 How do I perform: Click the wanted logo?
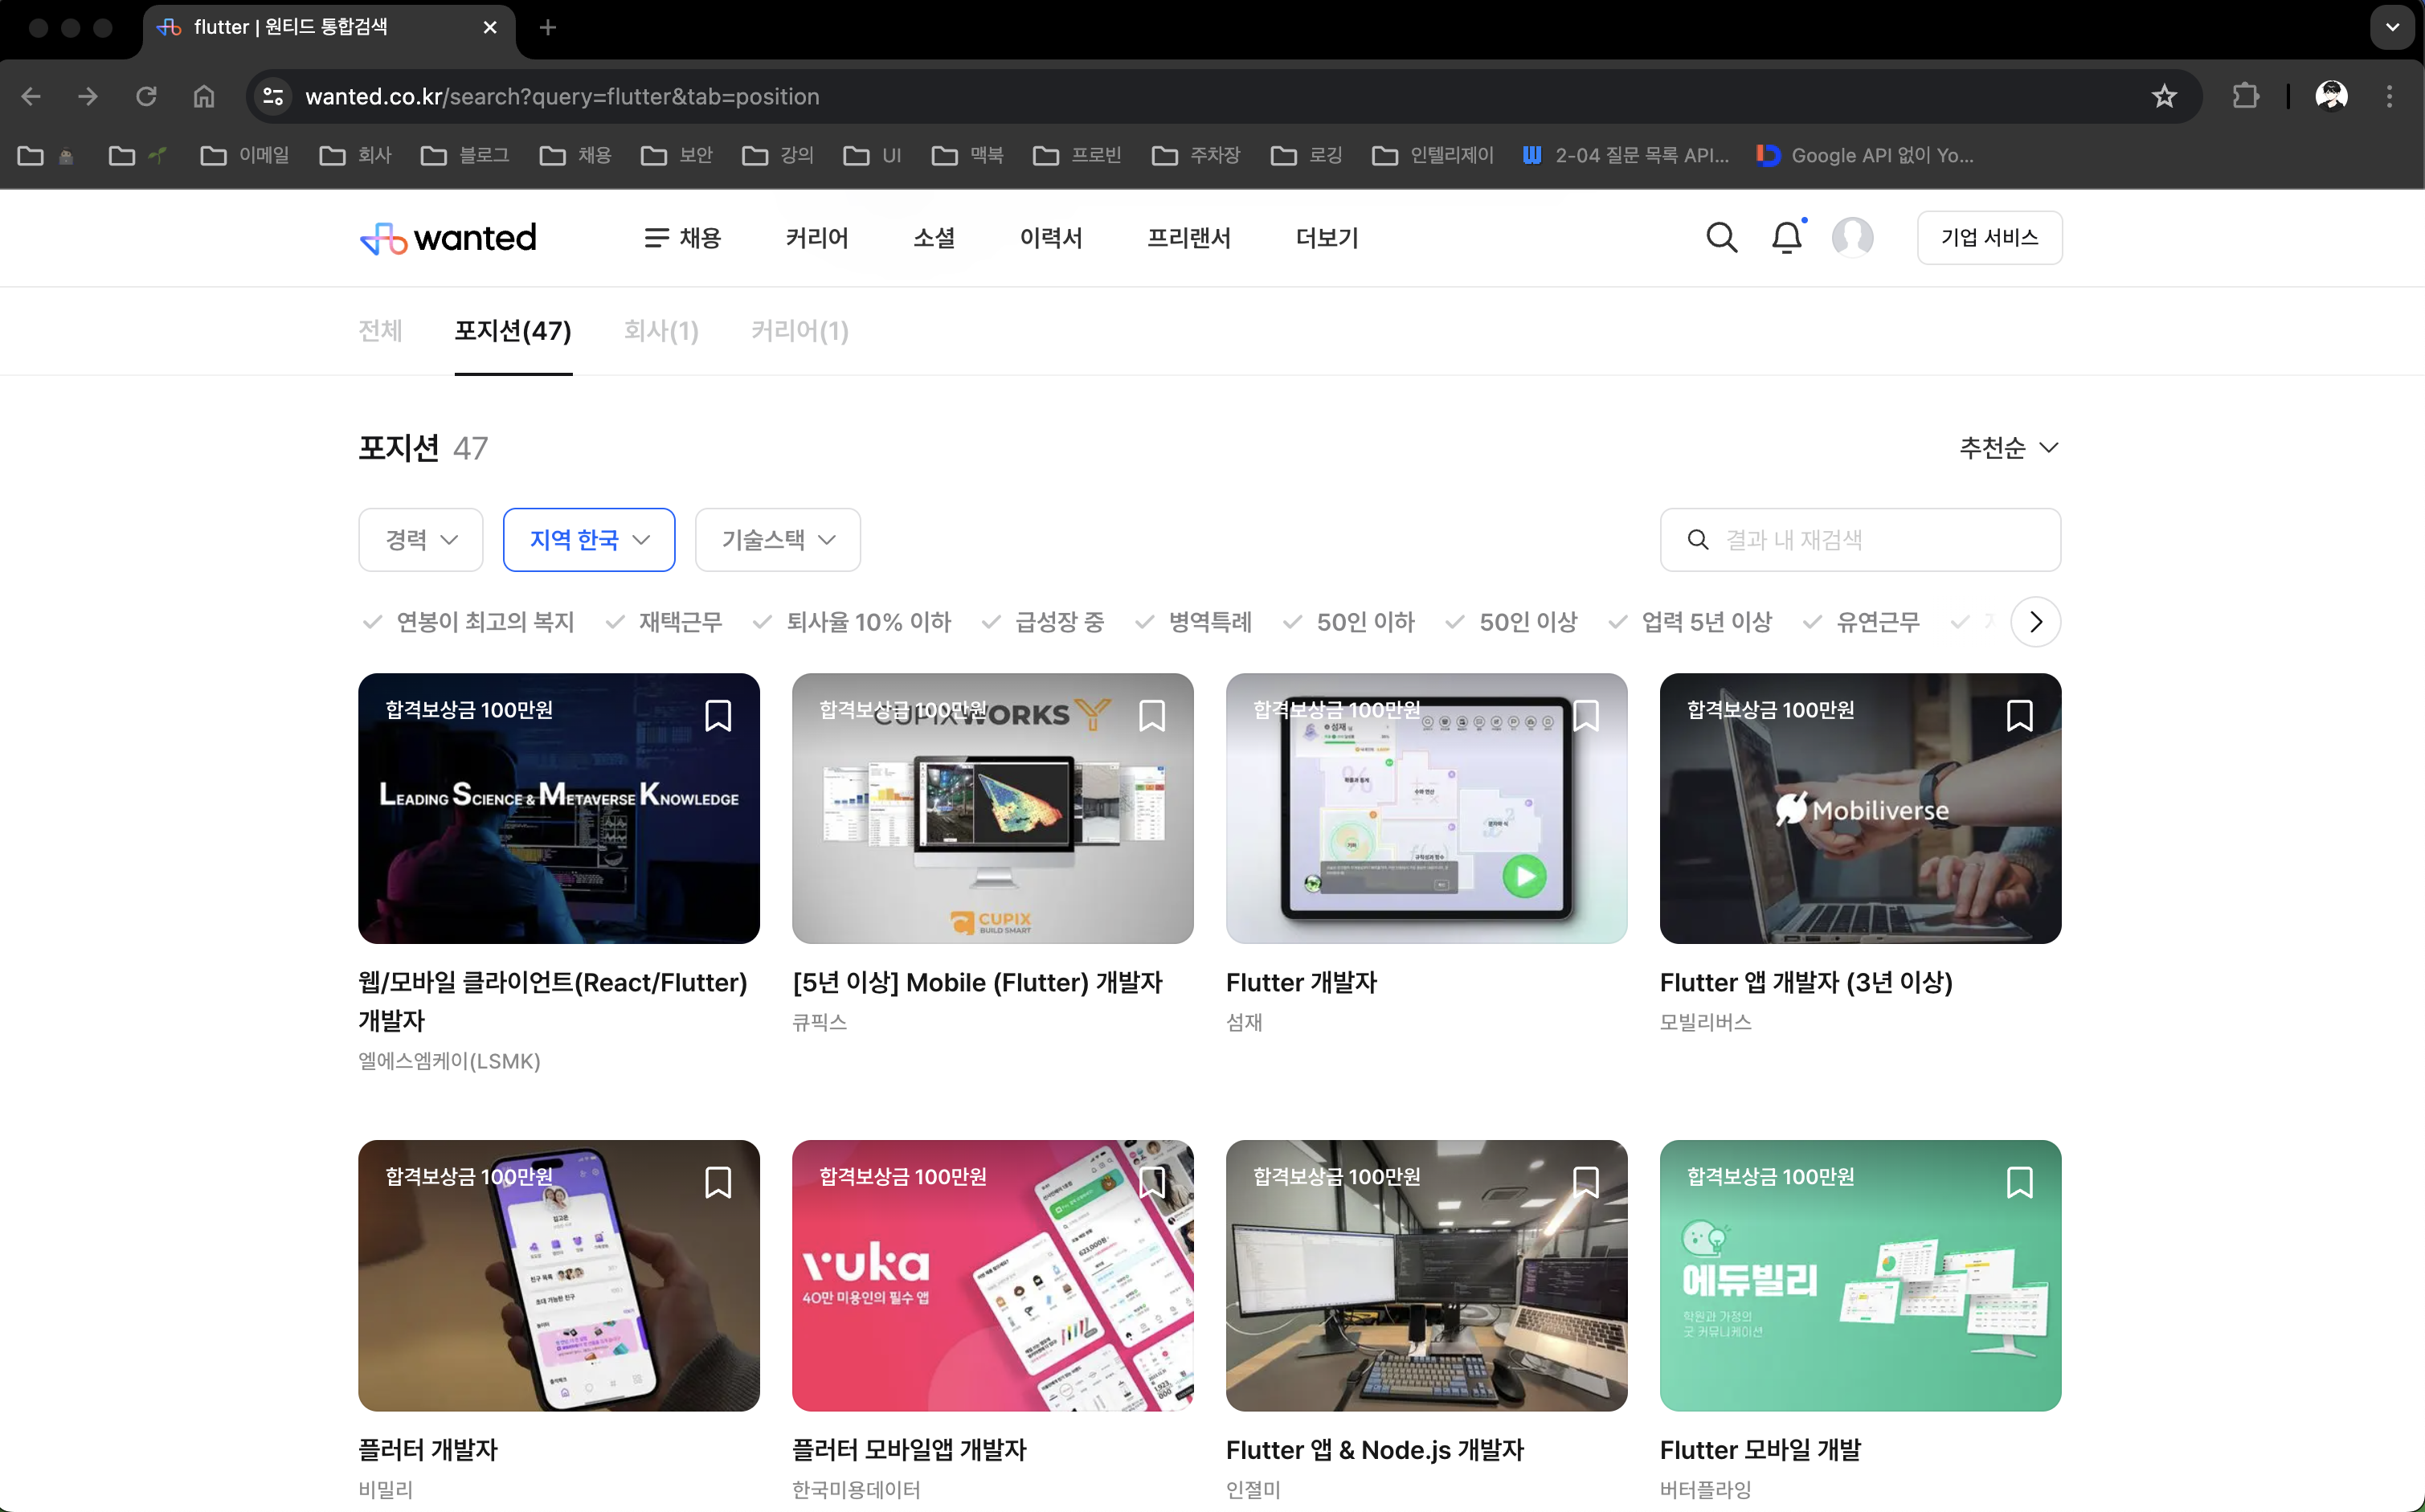448,238
